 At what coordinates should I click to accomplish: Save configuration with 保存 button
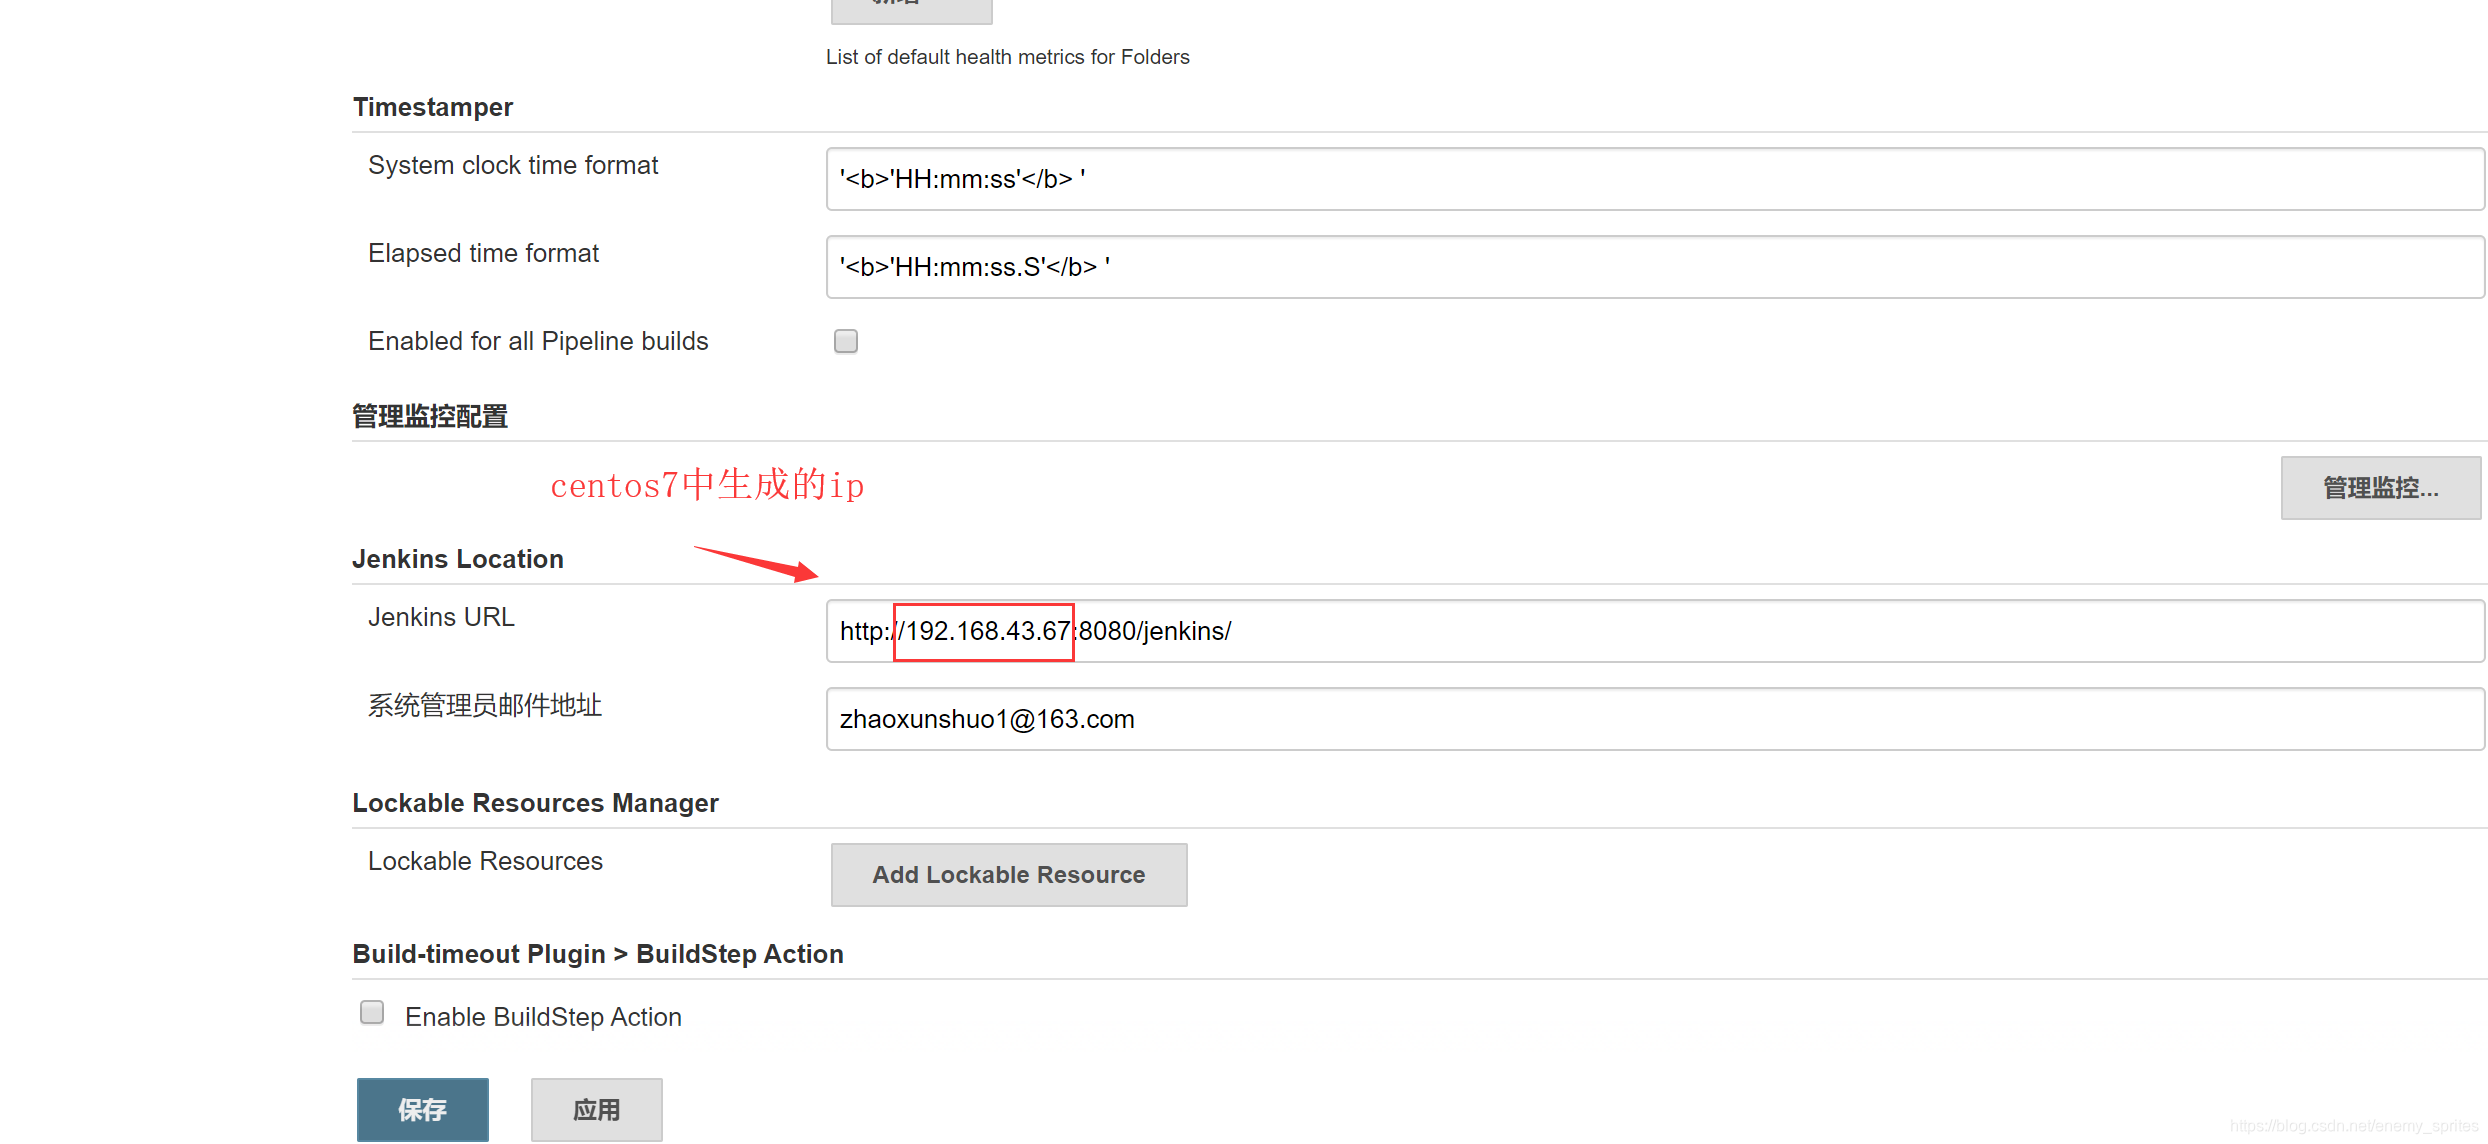(x=422, y=1109)
